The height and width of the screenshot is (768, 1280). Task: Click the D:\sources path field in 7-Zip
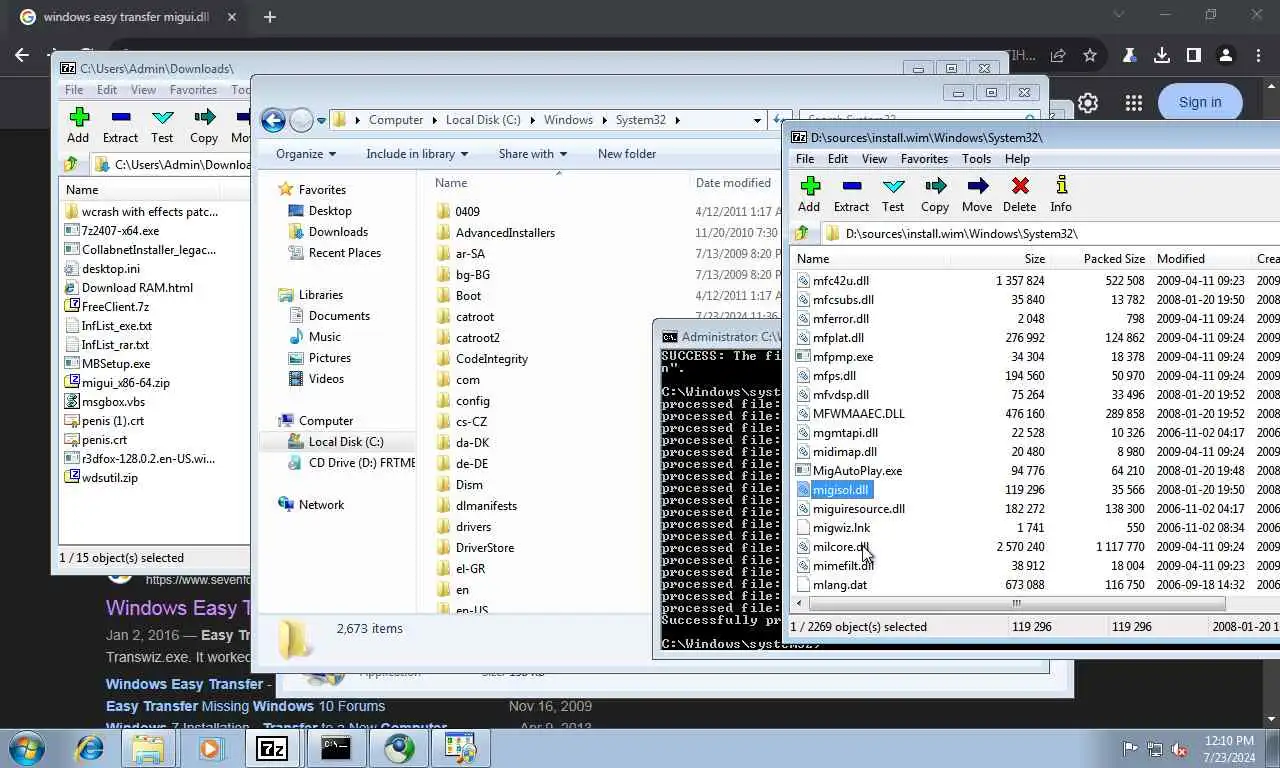pos(1050,233)
